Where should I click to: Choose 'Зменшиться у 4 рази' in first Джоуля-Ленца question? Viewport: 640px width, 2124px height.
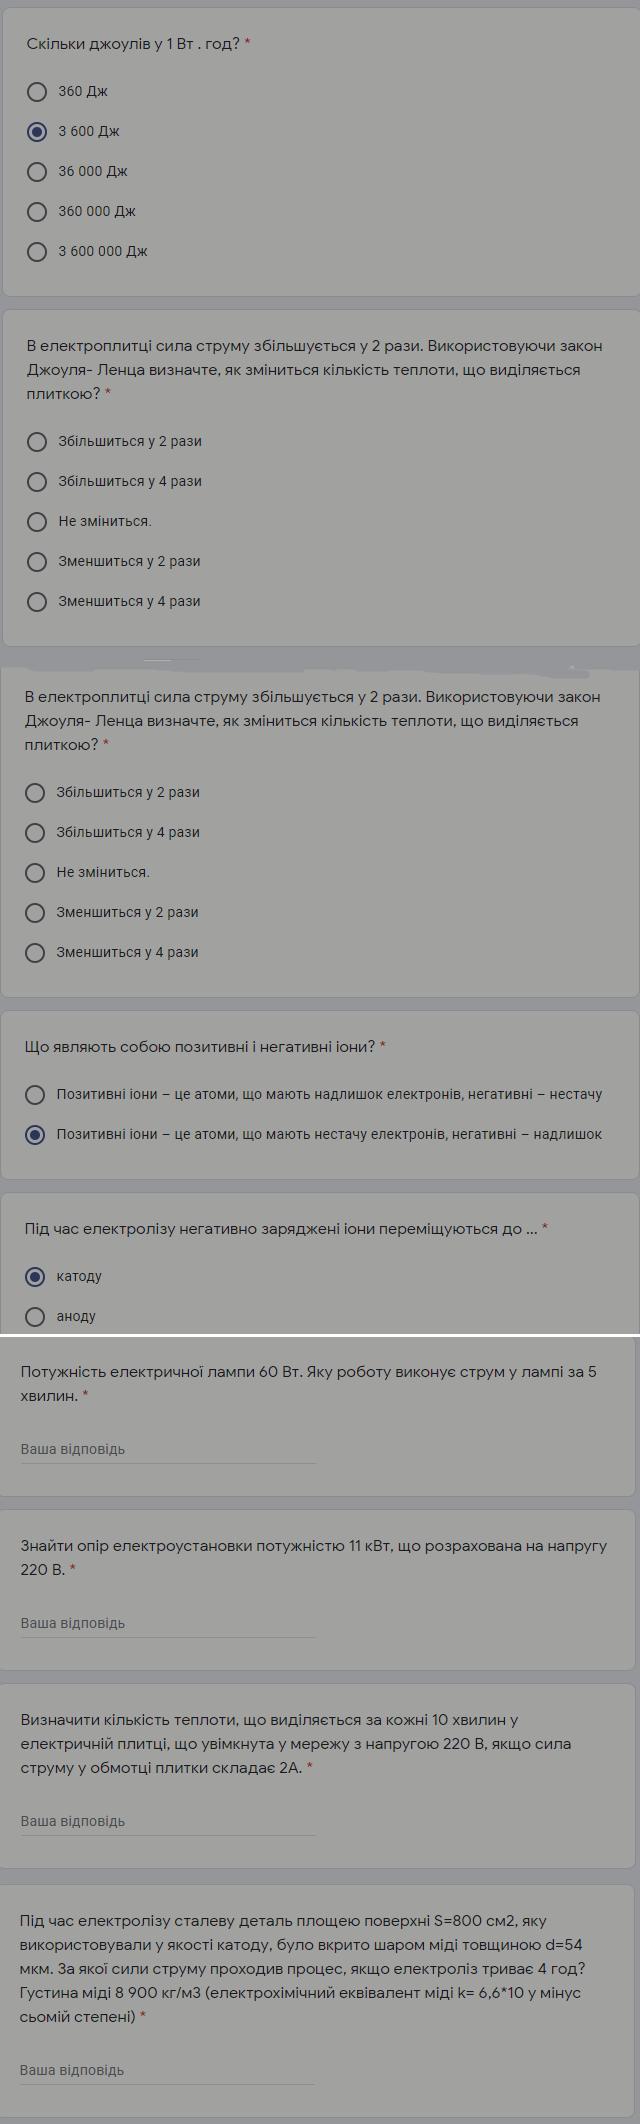click(37, 602)
